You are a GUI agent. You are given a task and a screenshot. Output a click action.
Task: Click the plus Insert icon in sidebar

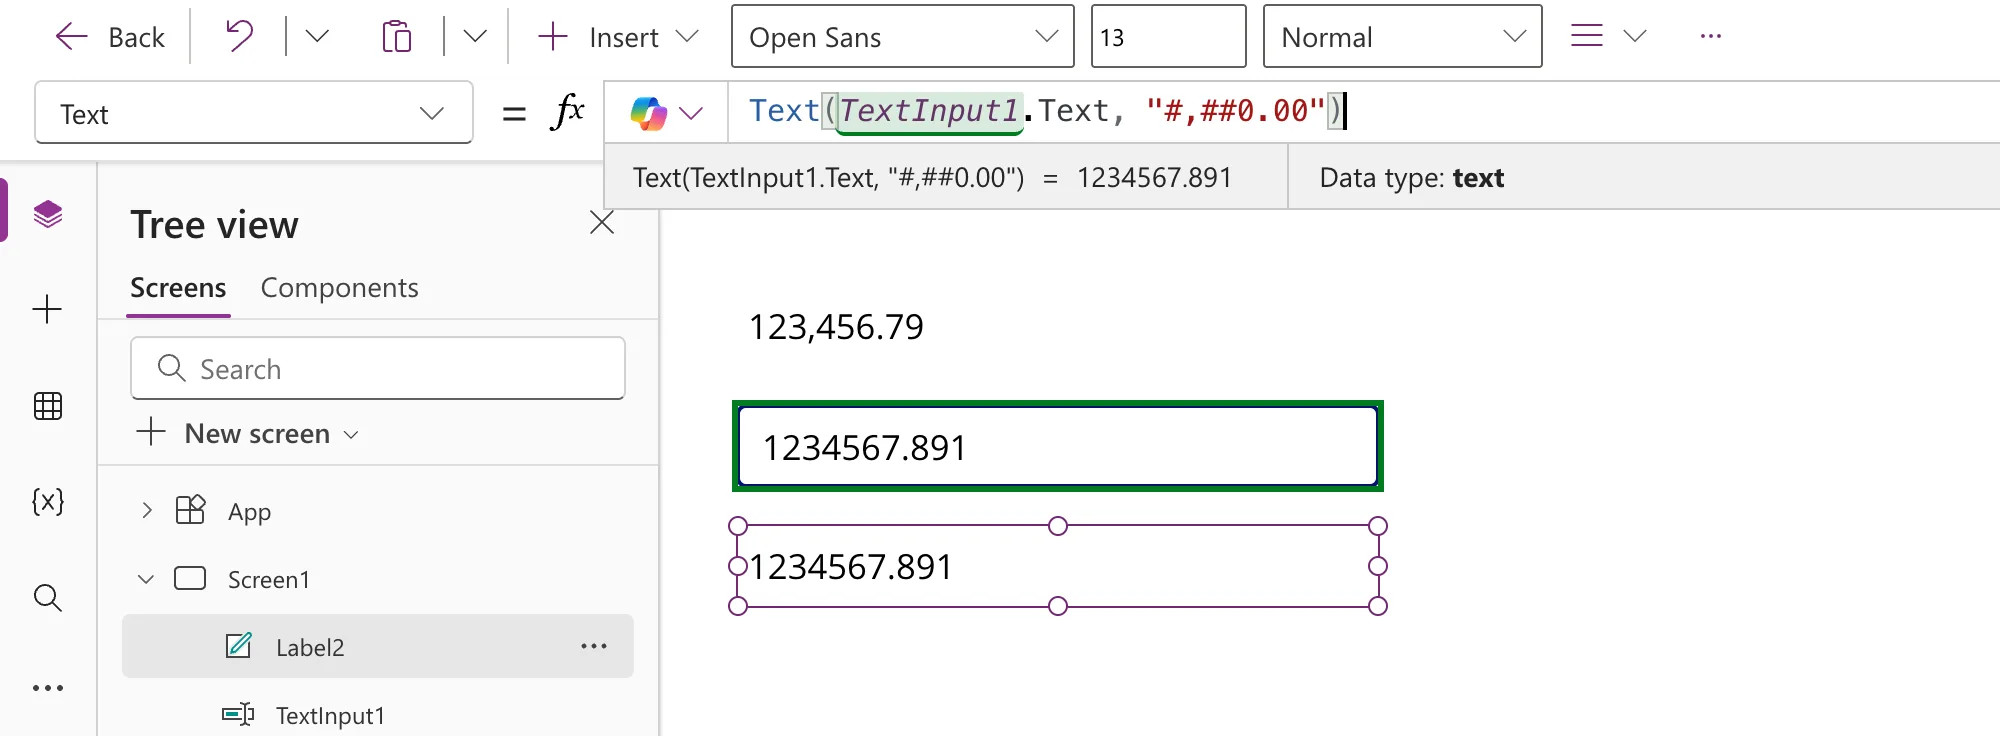47,309
